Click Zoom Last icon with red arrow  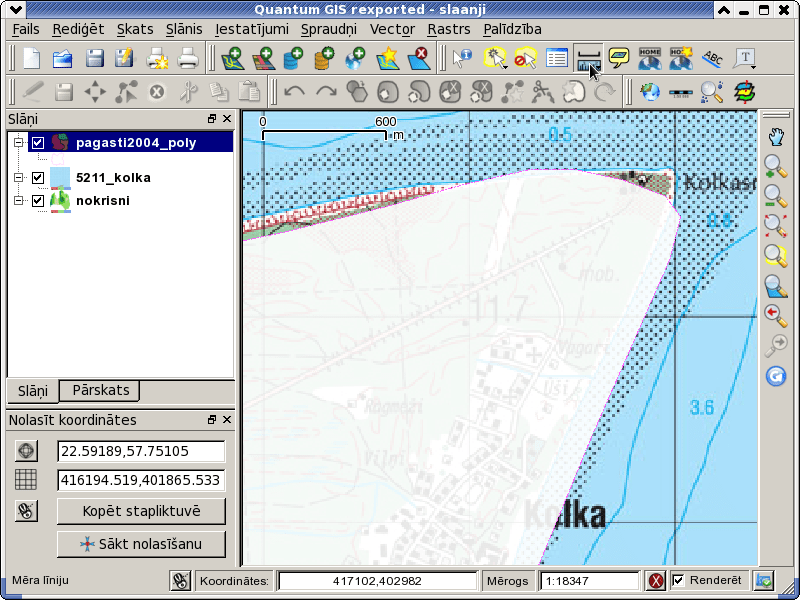(x=776, y=316)
